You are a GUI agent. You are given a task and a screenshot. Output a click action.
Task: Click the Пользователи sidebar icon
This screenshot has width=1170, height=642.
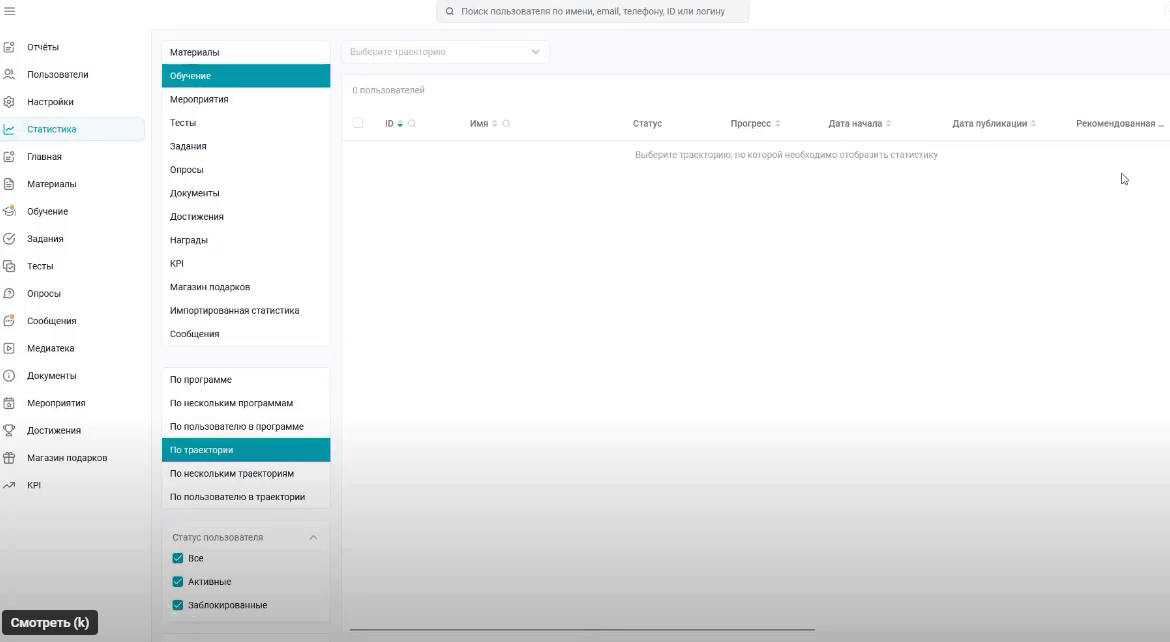[x=9, y=75]
